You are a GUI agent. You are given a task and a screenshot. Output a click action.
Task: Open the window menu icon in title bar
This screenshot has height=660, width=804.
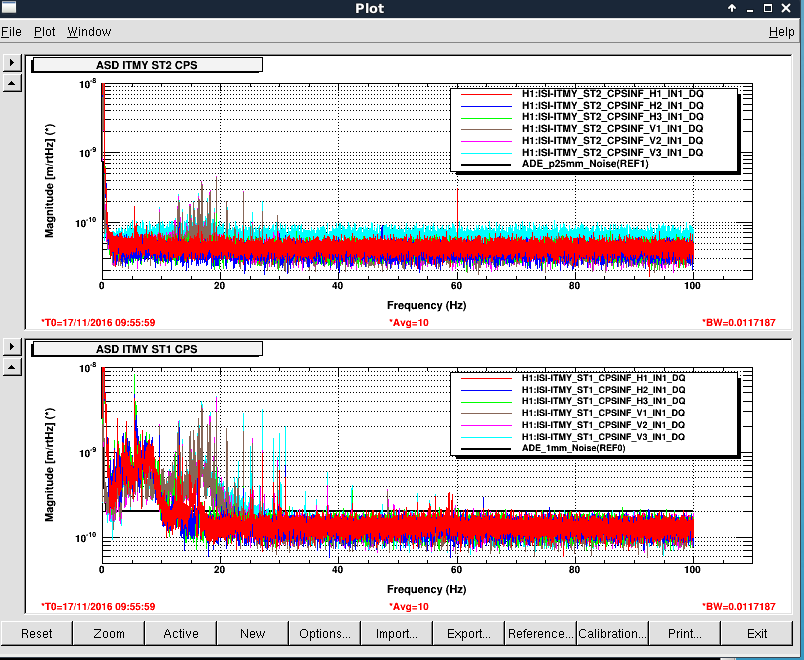tap(9, 9)
